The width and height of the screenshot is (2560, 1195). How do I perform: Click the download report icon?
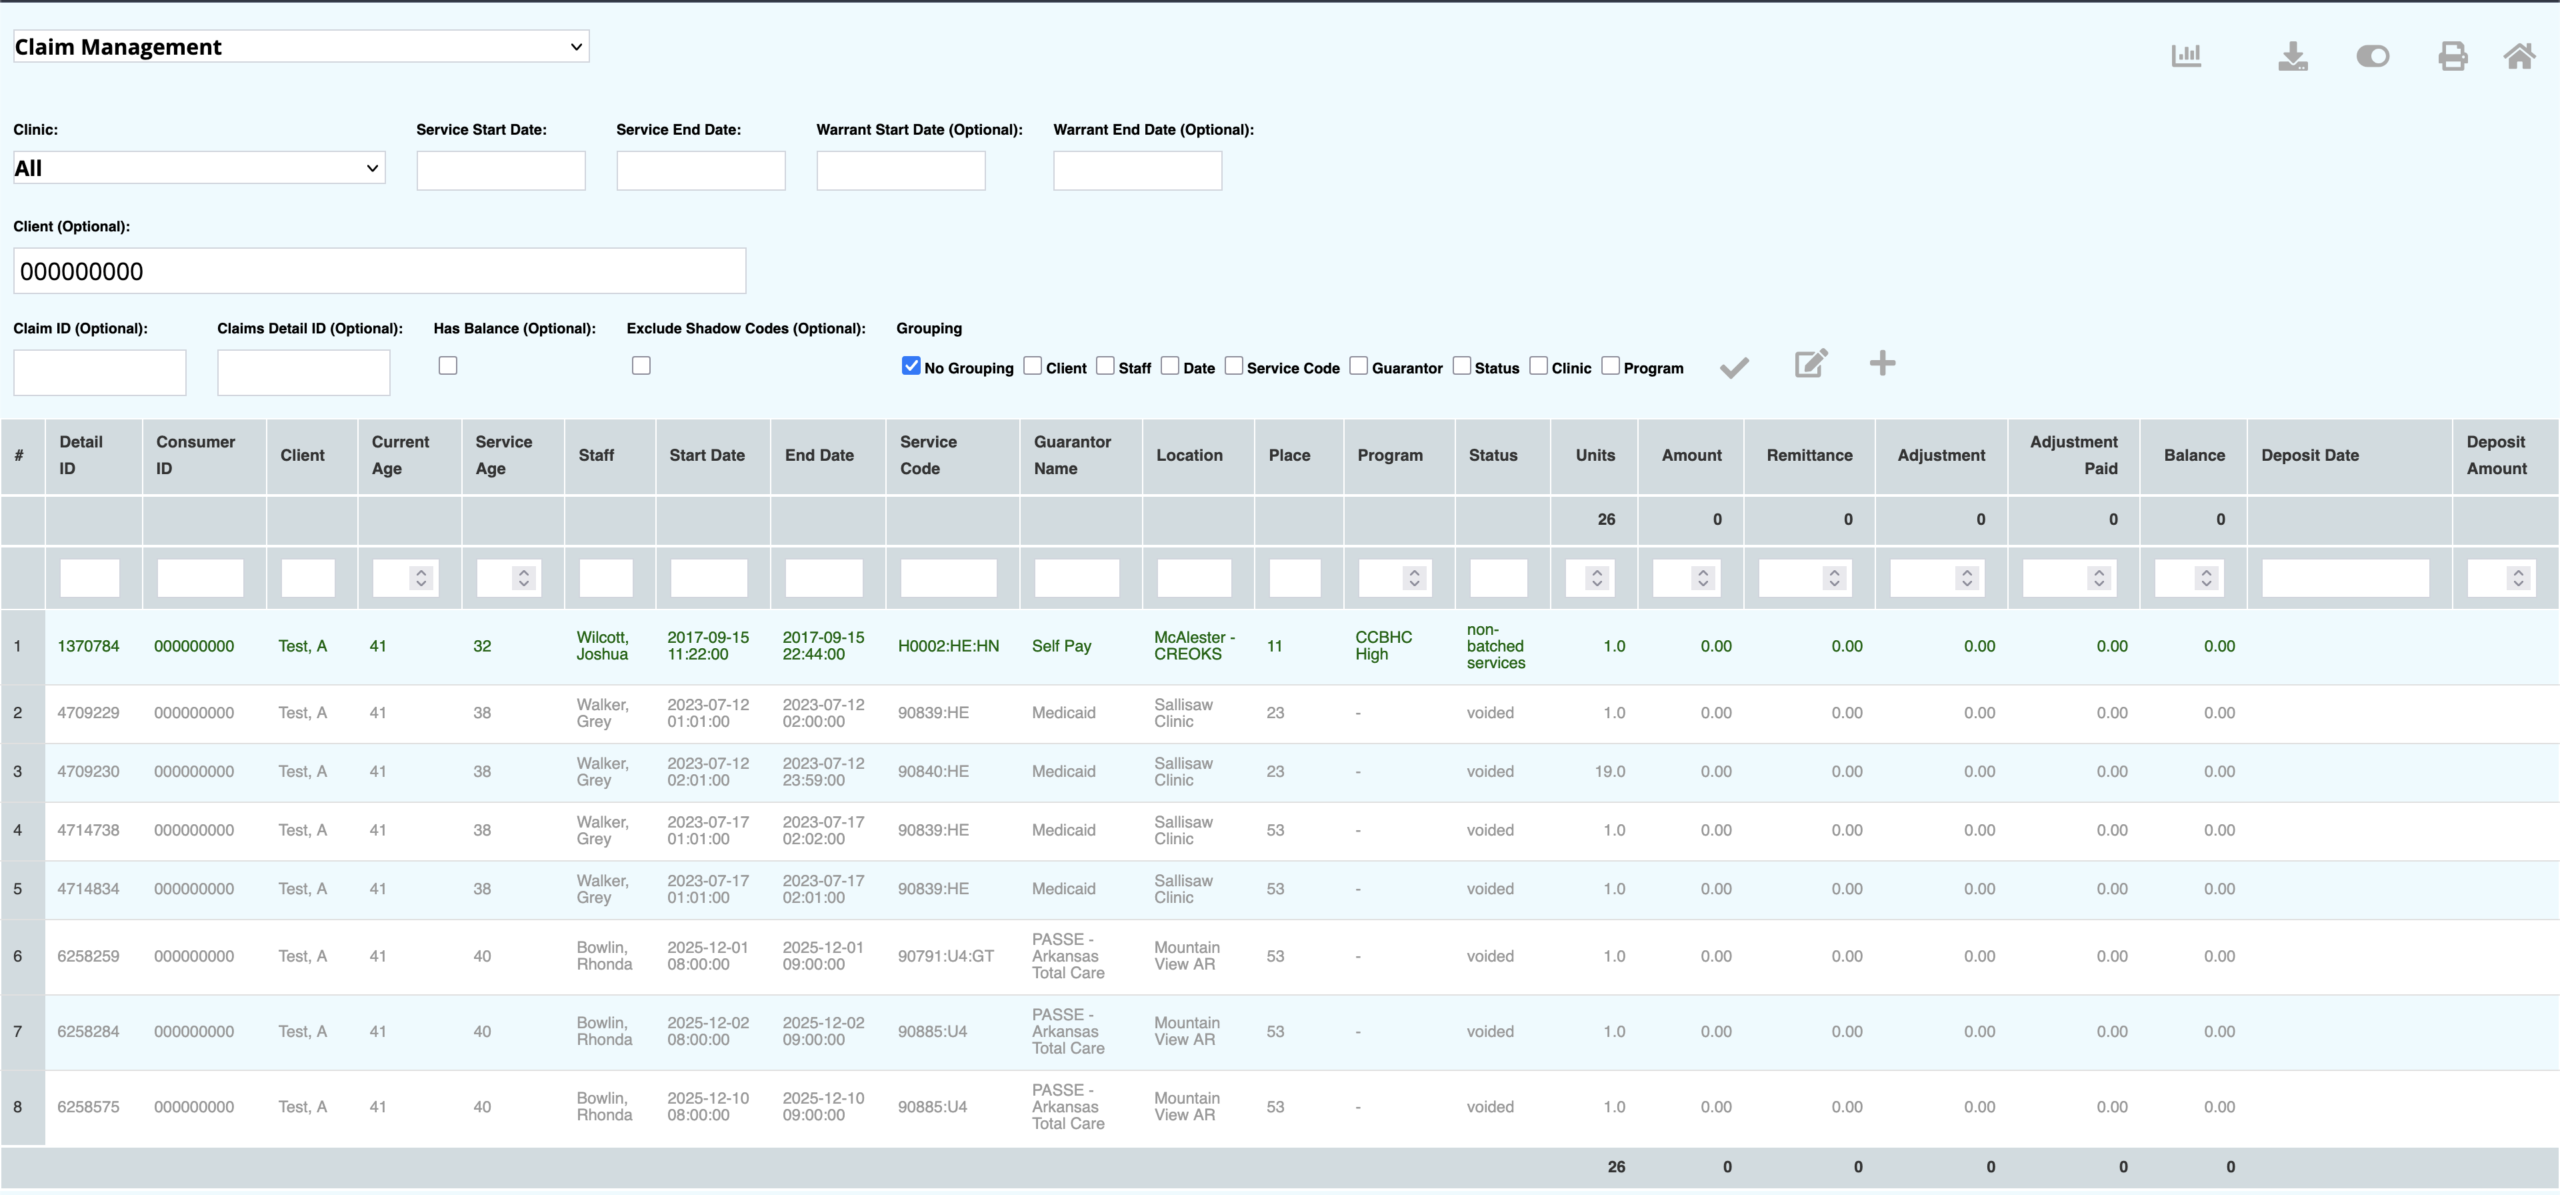[2293, 56]
